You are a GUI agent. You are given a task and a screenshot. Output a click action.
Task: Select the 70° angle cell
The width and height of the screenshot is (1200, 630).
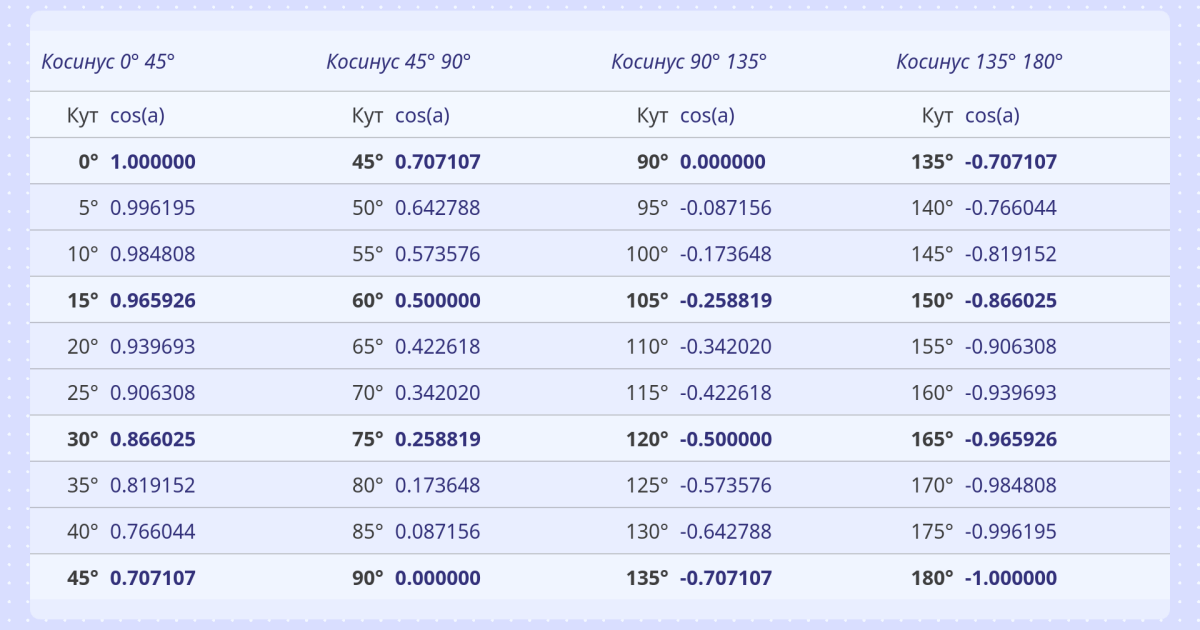[367, 393]
